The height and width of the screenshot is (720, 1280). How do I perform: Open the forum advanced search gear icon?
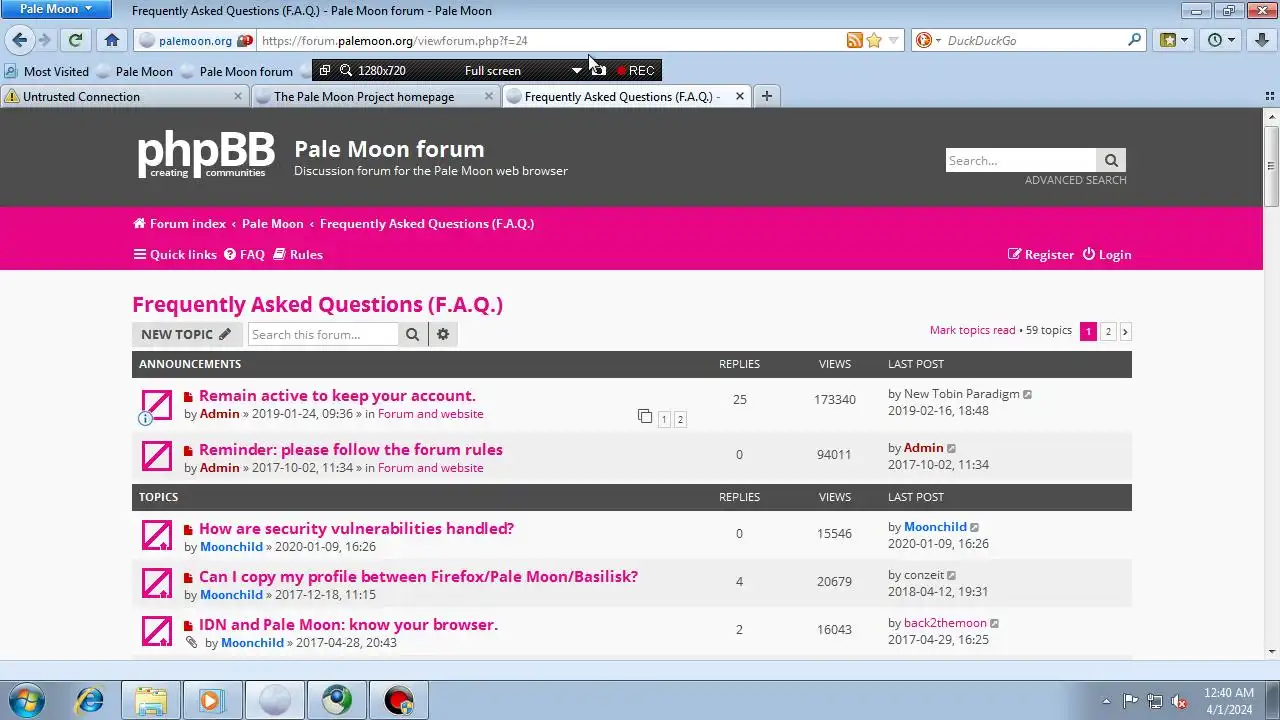pos(443,334)
